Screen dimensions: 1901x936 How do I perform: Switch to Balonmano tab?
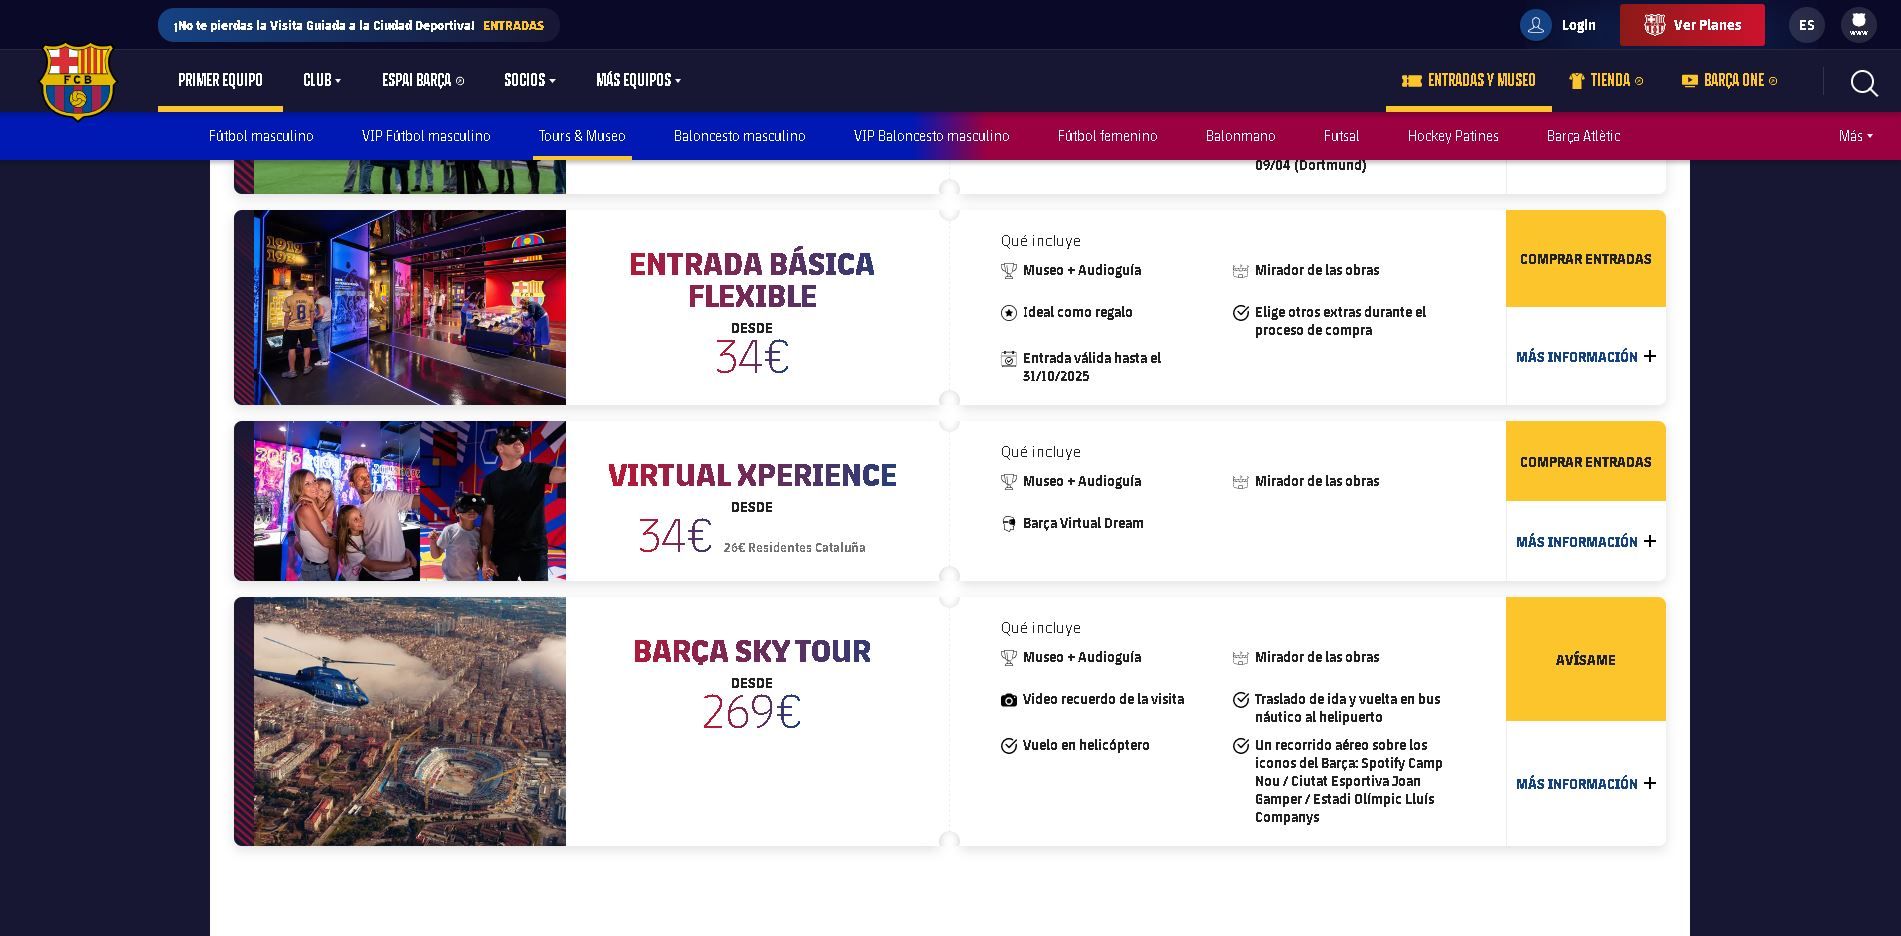click(x=1241, y=136)
